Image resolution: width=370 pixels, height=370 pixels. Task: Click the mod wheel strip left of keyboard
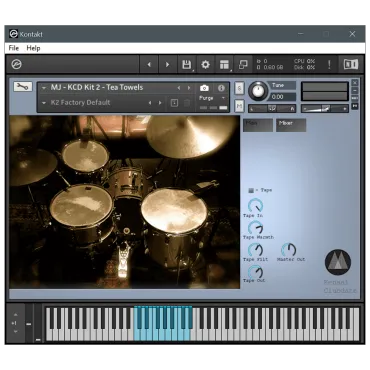(38, 323)
